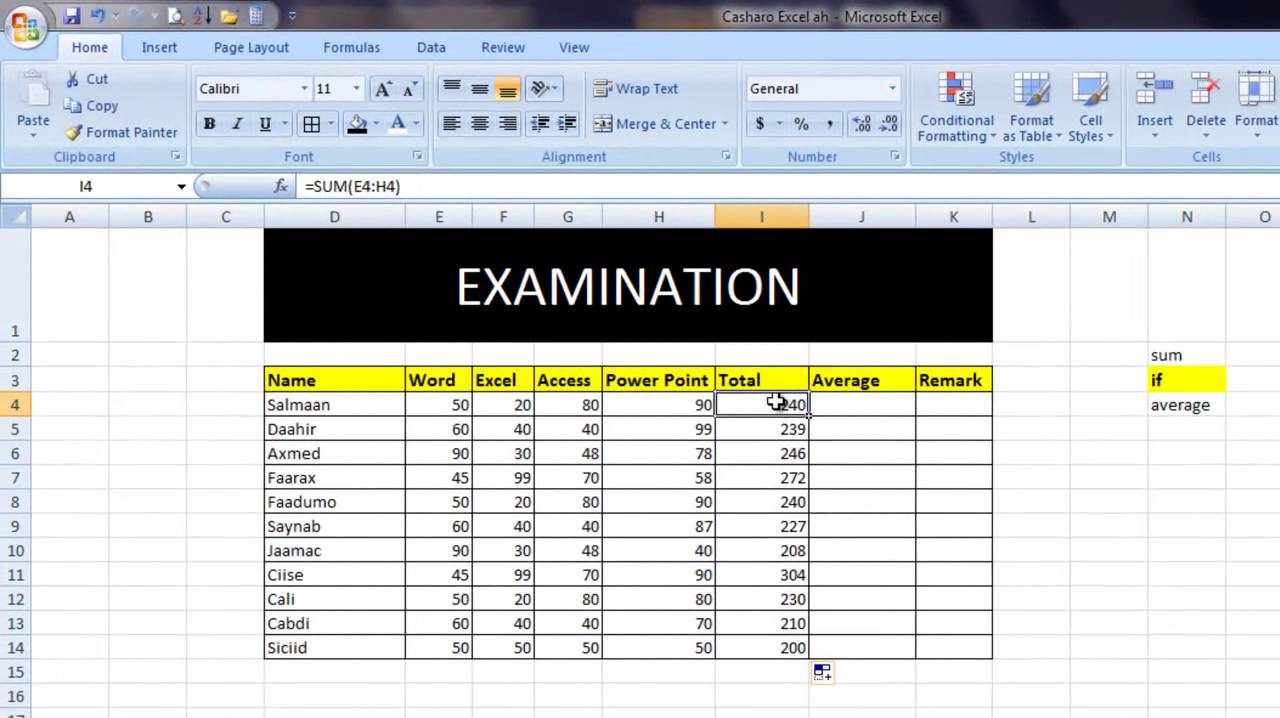1280x718 pixels.
Task: Sort ascending from Quick Access Toolbar
Action: pos(203,16)
